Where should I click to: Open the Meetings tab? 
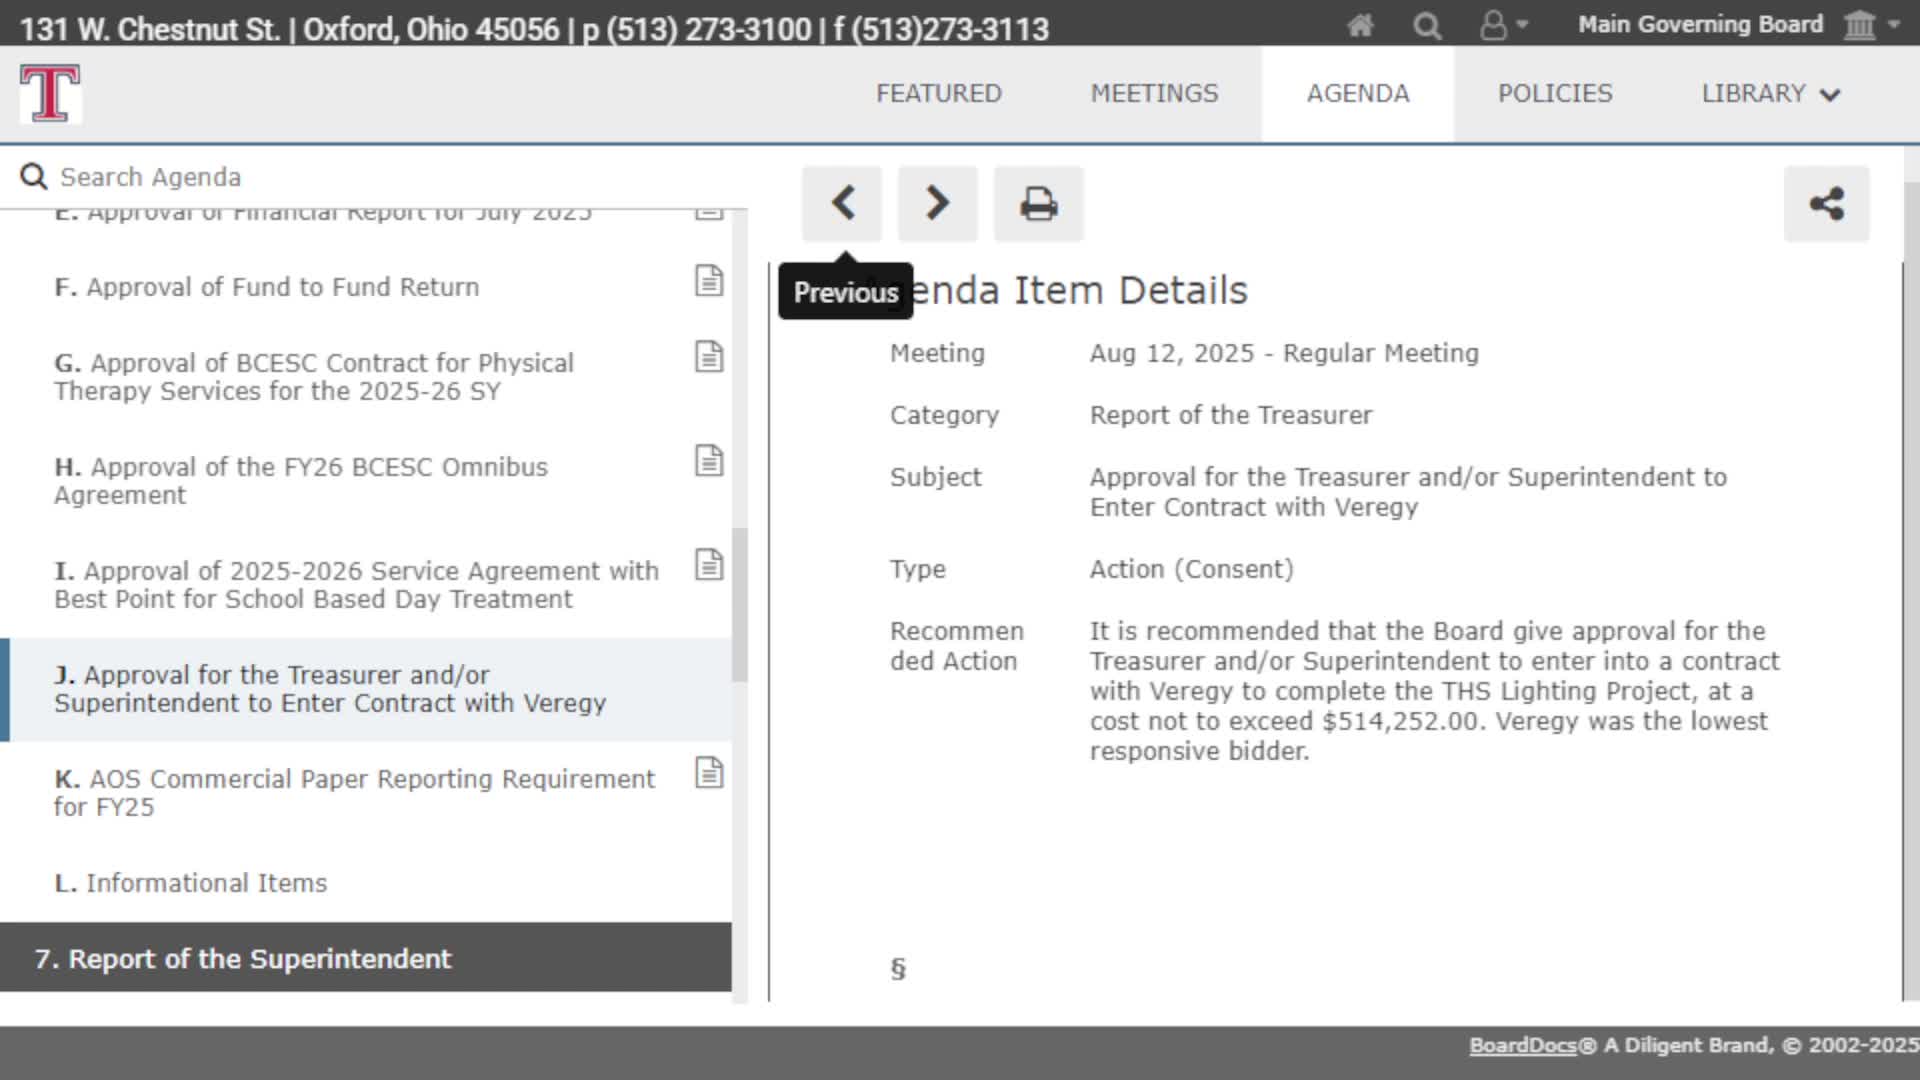coord(1154,93)
